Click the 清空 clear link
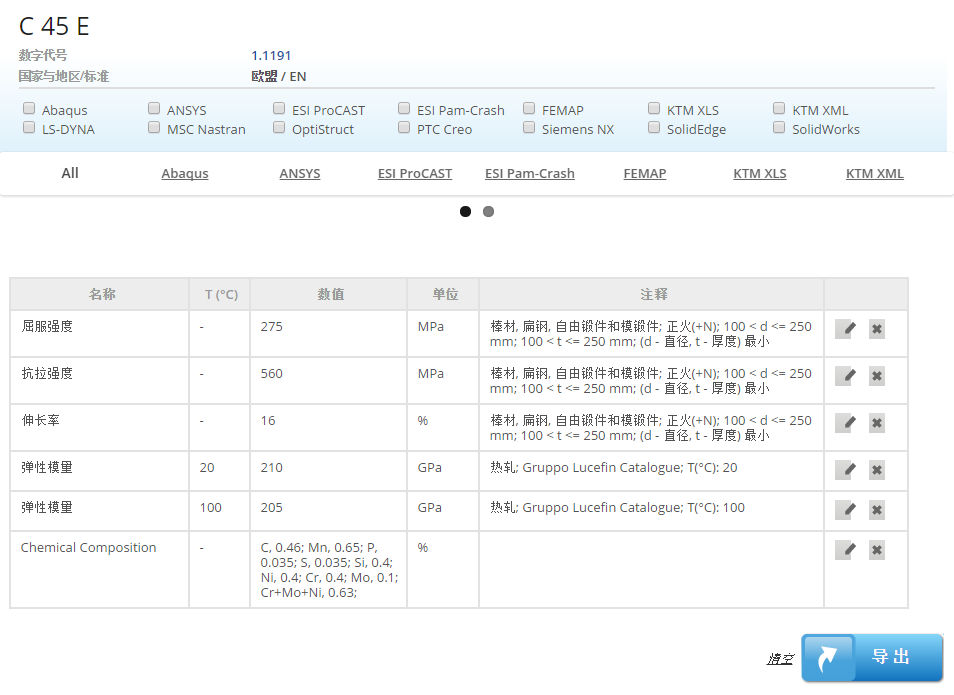The image size is (954, 695). 780,659
